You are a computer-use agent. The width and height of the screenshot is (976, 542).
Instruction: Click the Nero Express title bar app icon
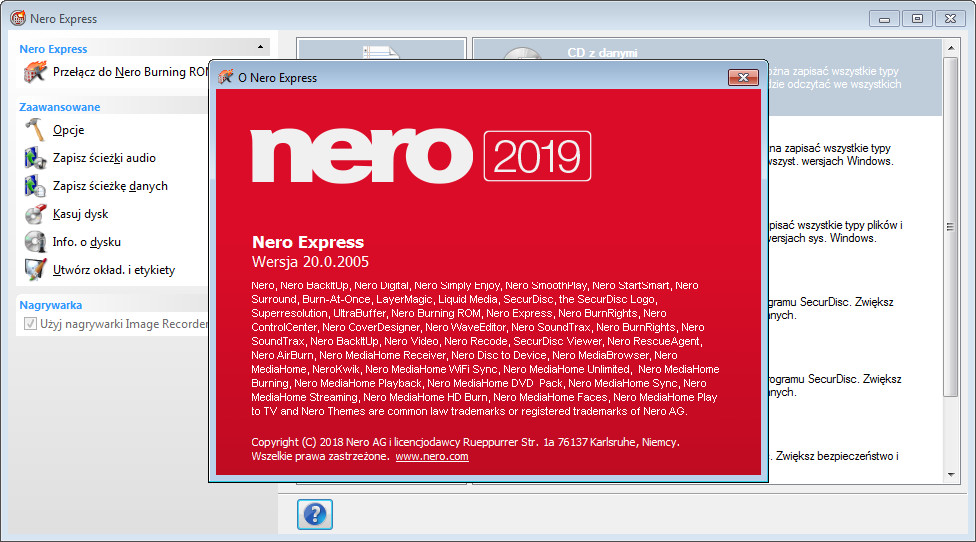coord(18,18)
